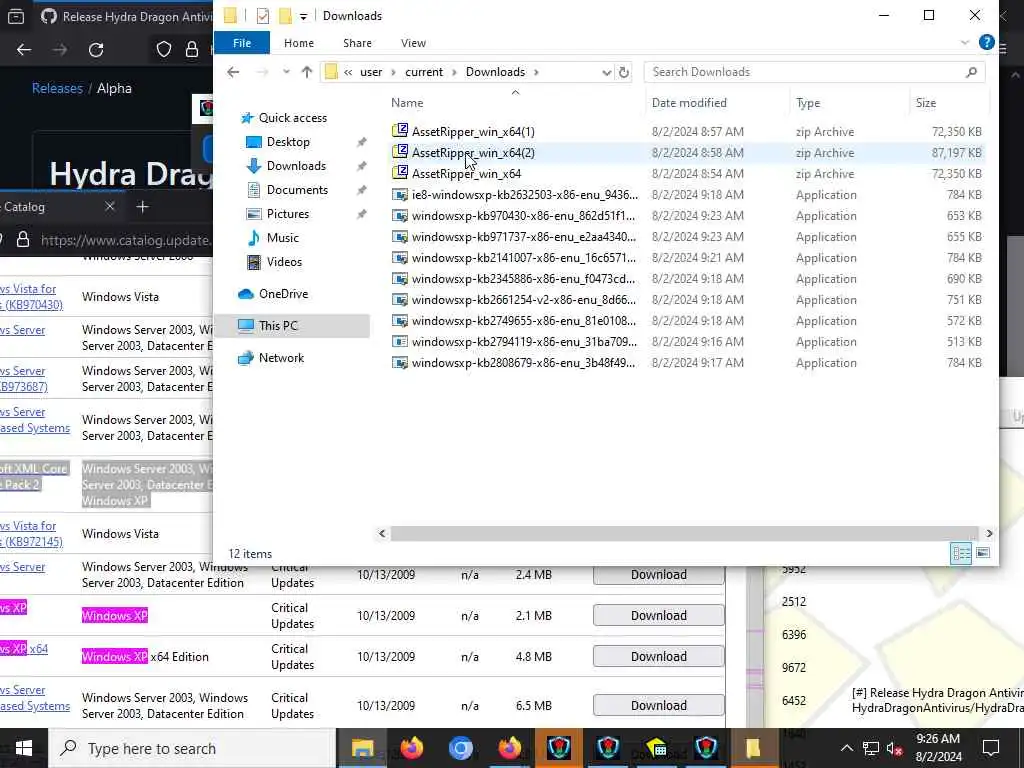Select windowsxp-kb2749655 application file
Image resolution: width=1024 pixels, height=768 pixels.
523,321
